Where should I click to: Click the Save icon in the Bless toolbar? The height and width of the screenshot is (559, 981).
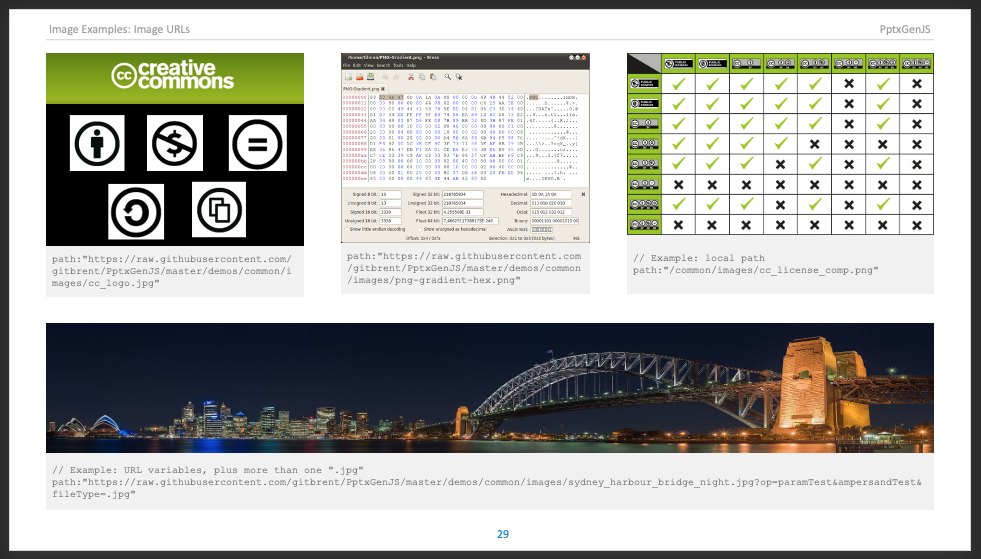(x=370, y=76)
